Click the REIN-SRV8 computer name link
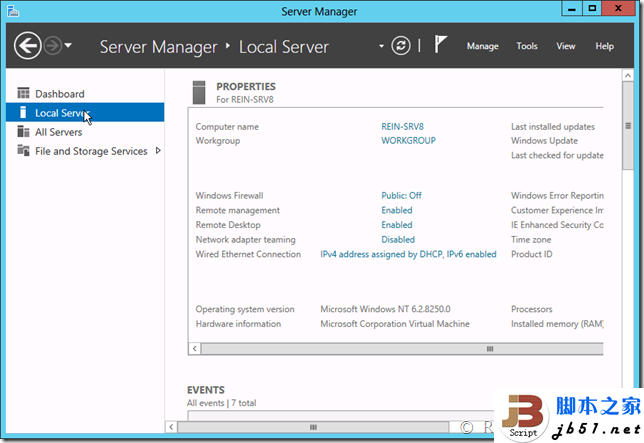The width and height of the screenshot is (644, 443). coord(402,126)
